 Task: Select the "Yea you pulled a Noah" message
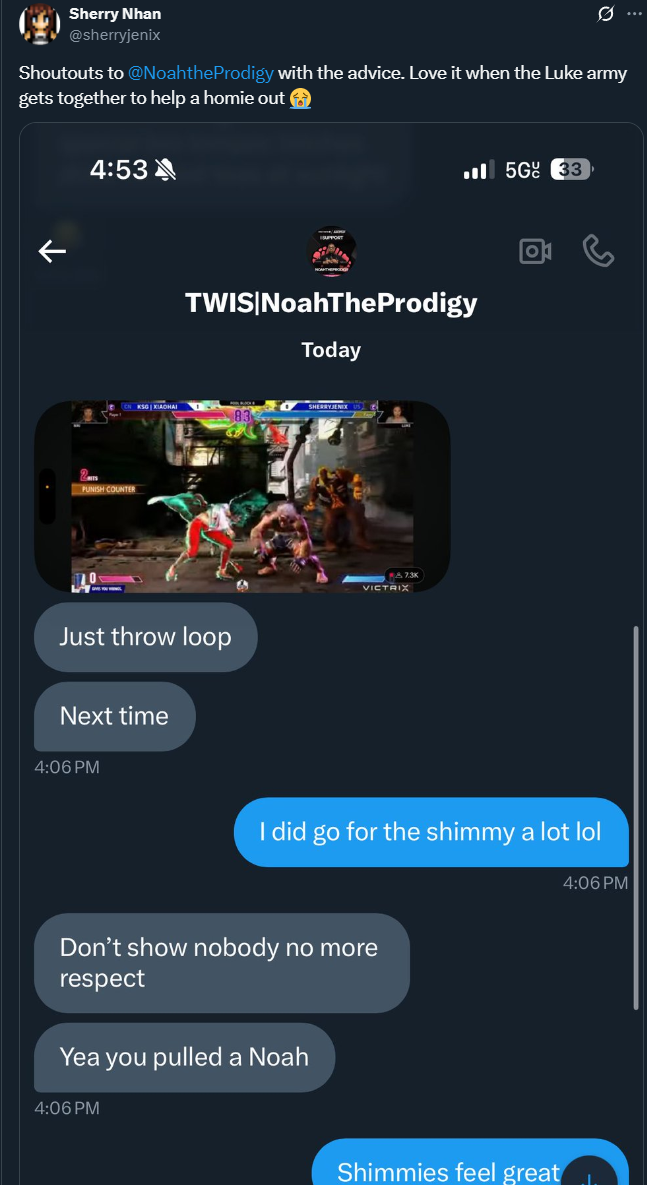click(184, 1057)
